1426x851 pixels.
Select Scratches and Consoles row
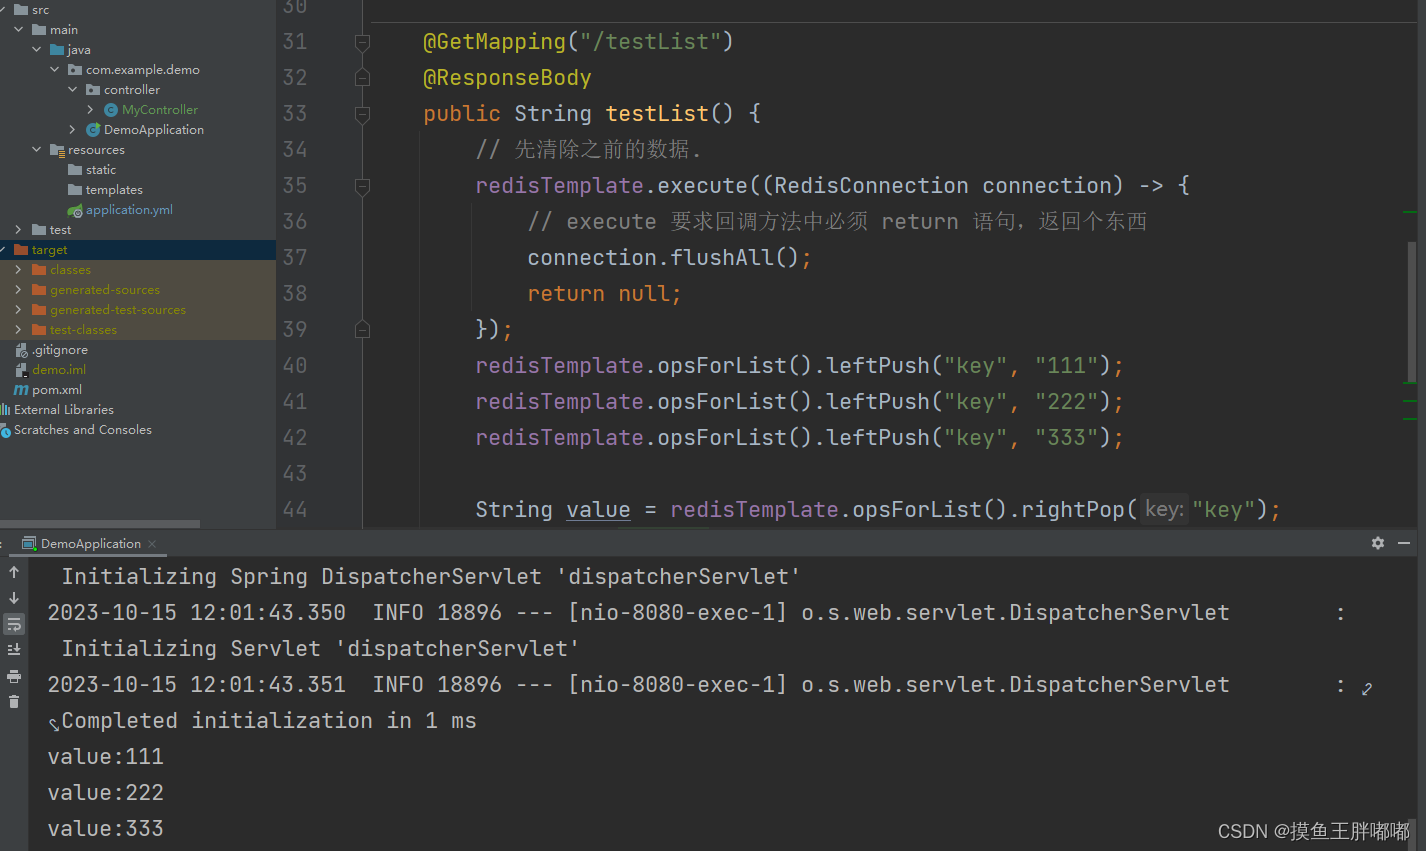pos(137,430)
